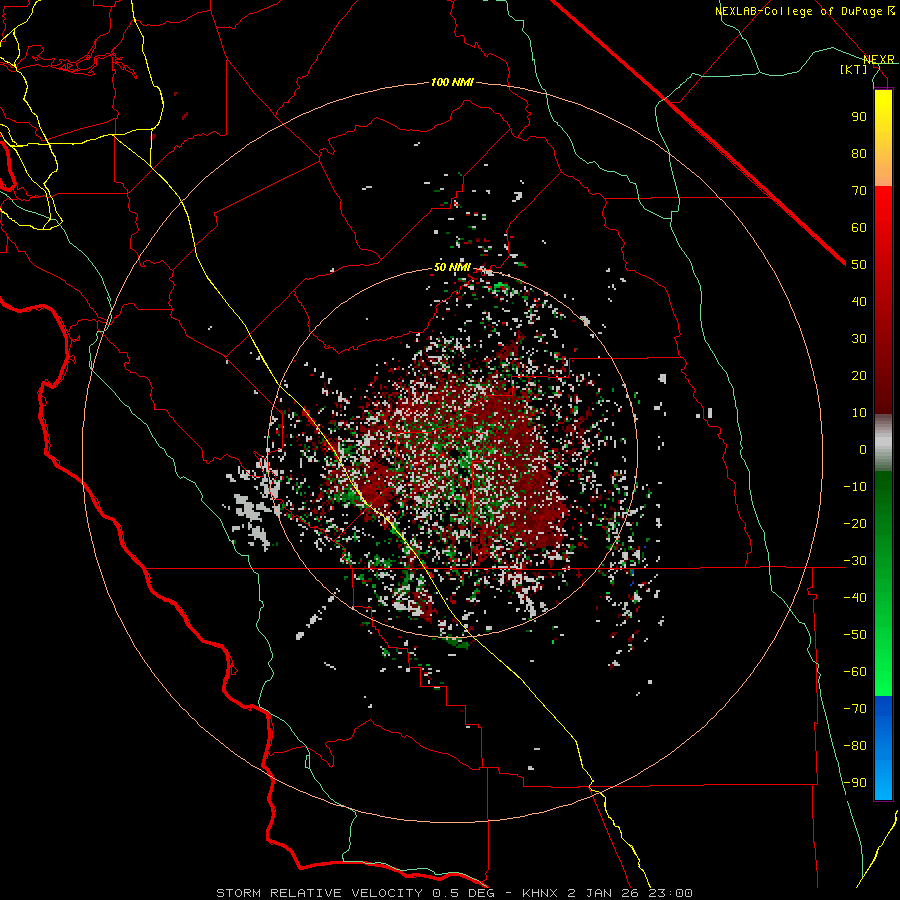The height and width of the screenshot is (900, 900).
Task: Click the 50 NMI range ring label
Action: click(x=452, y=267)
